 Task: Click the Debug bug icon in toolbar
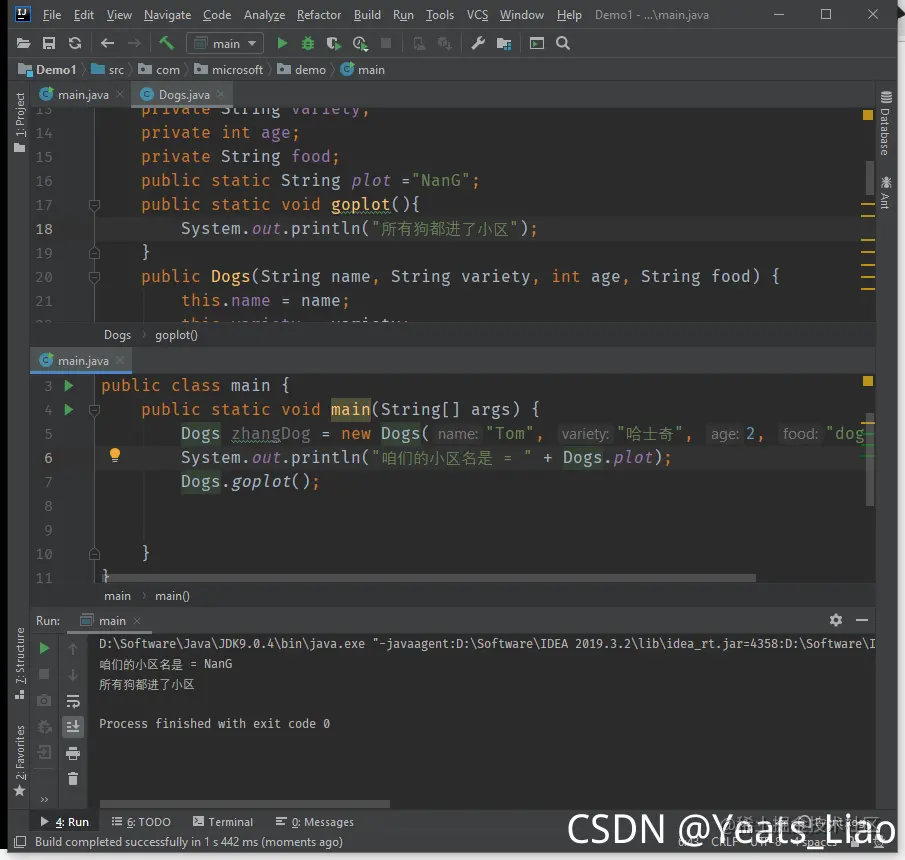point(308,43)
